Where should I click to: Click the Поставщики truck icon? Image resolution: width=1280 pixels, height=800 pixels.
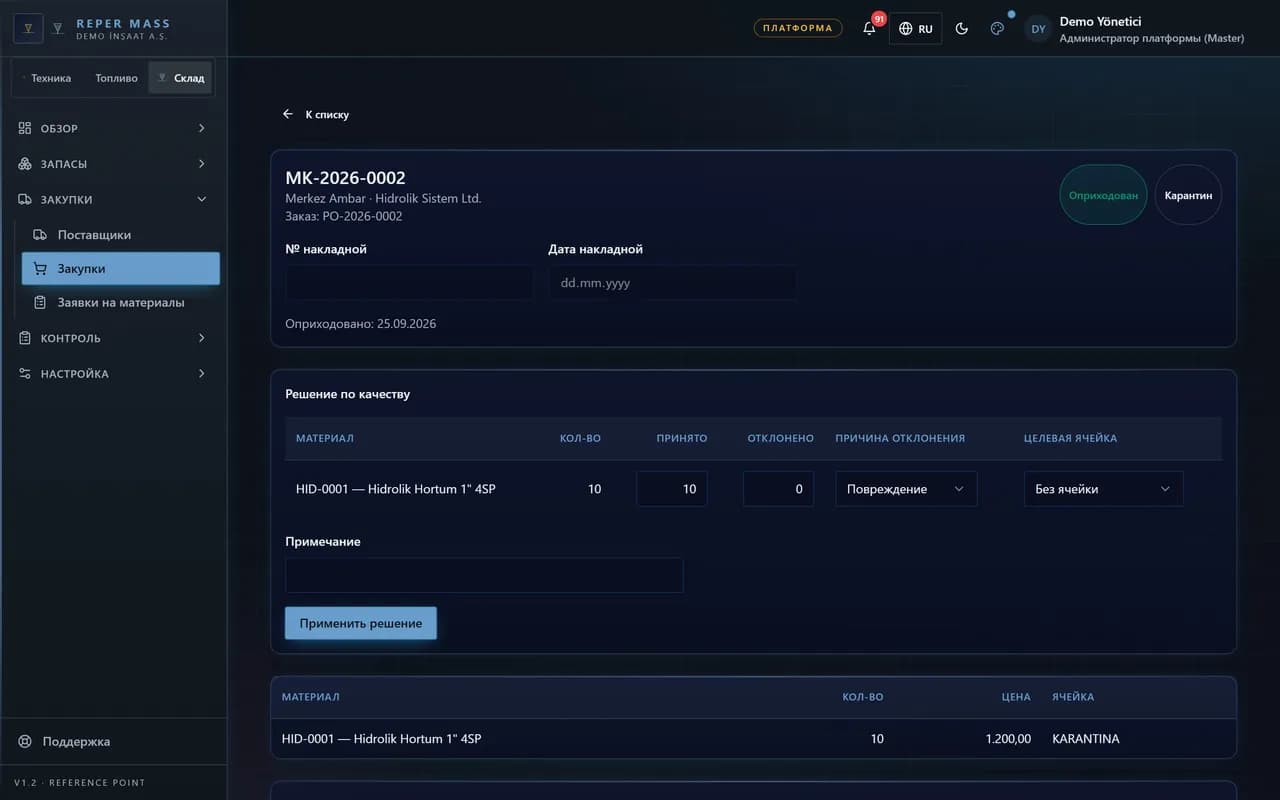40,235
